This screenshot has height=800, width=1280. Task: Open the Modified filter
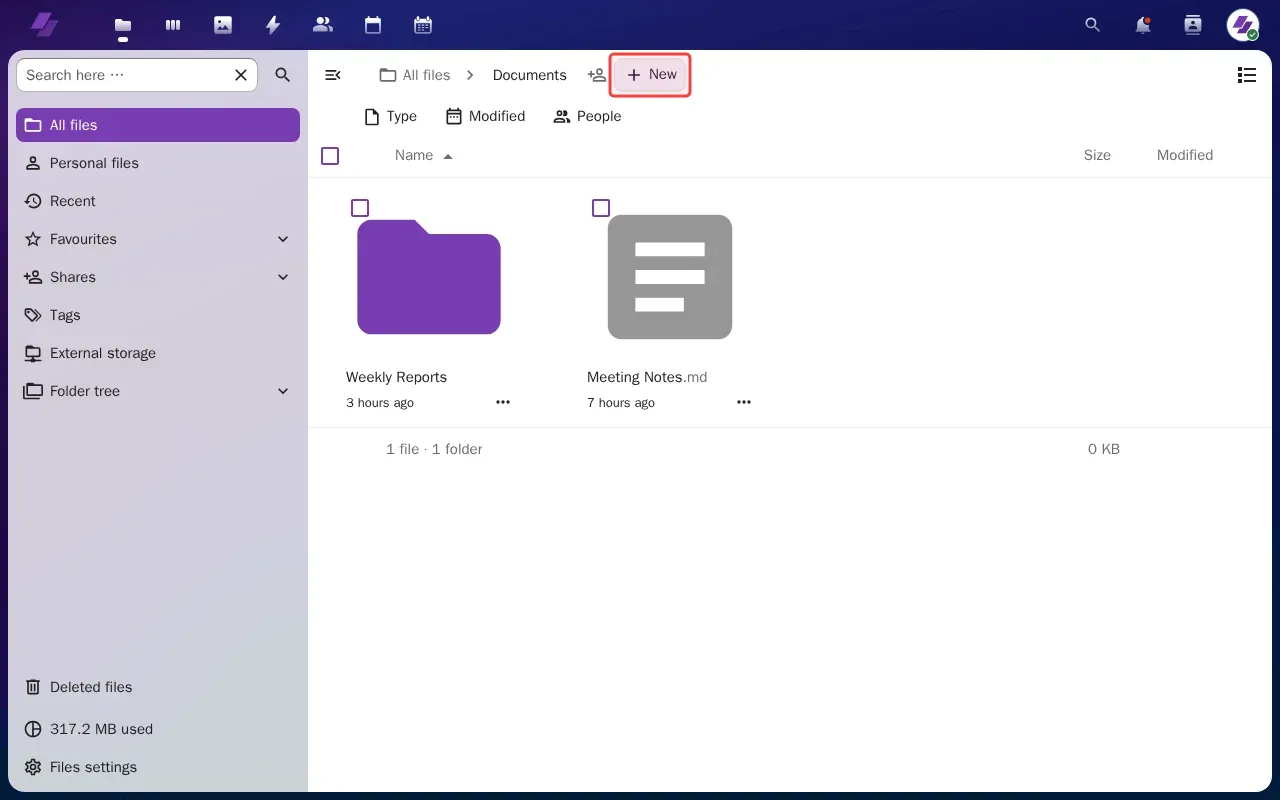pyautogui.click(x=485, y=116)
